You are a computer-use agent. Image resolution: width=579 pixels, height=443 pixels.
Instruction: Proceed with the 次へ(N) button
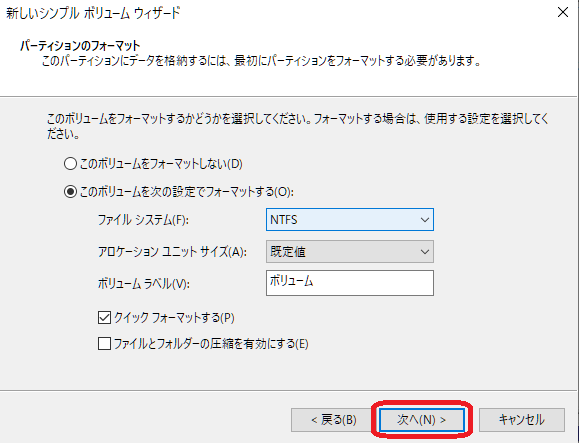coord(422,420)
